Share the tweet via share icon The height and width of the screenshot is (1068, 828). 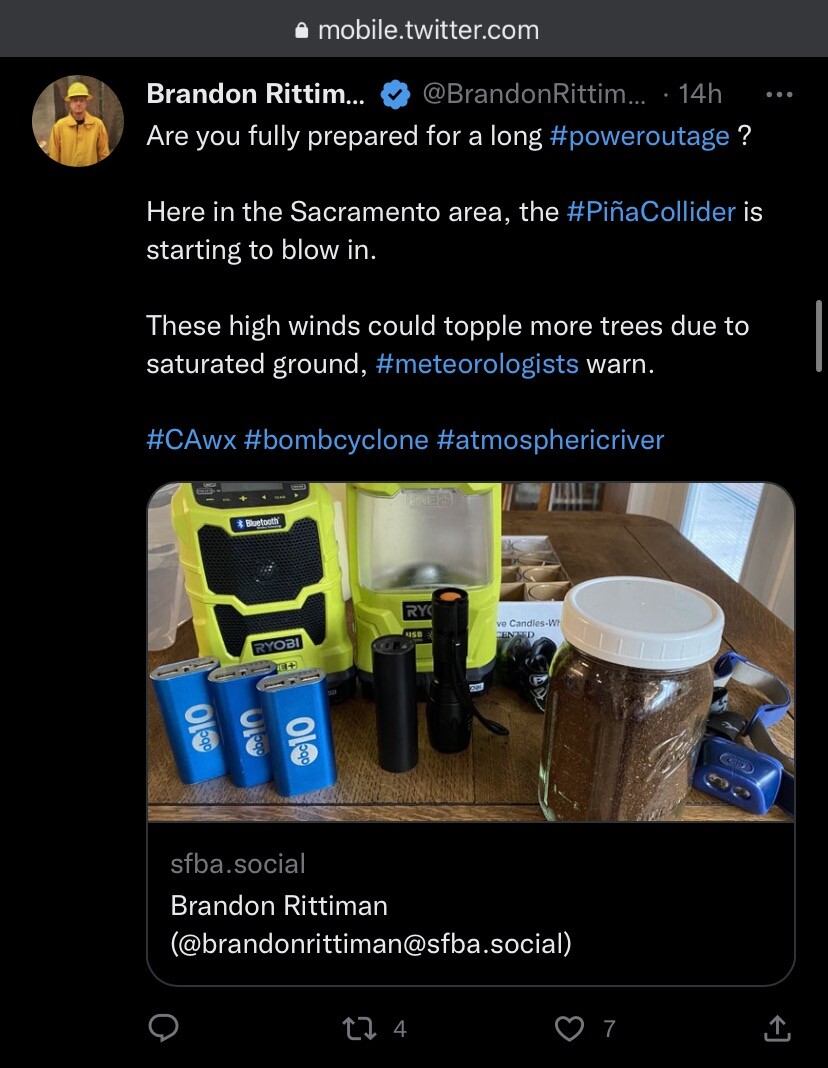click(776, 1028)
